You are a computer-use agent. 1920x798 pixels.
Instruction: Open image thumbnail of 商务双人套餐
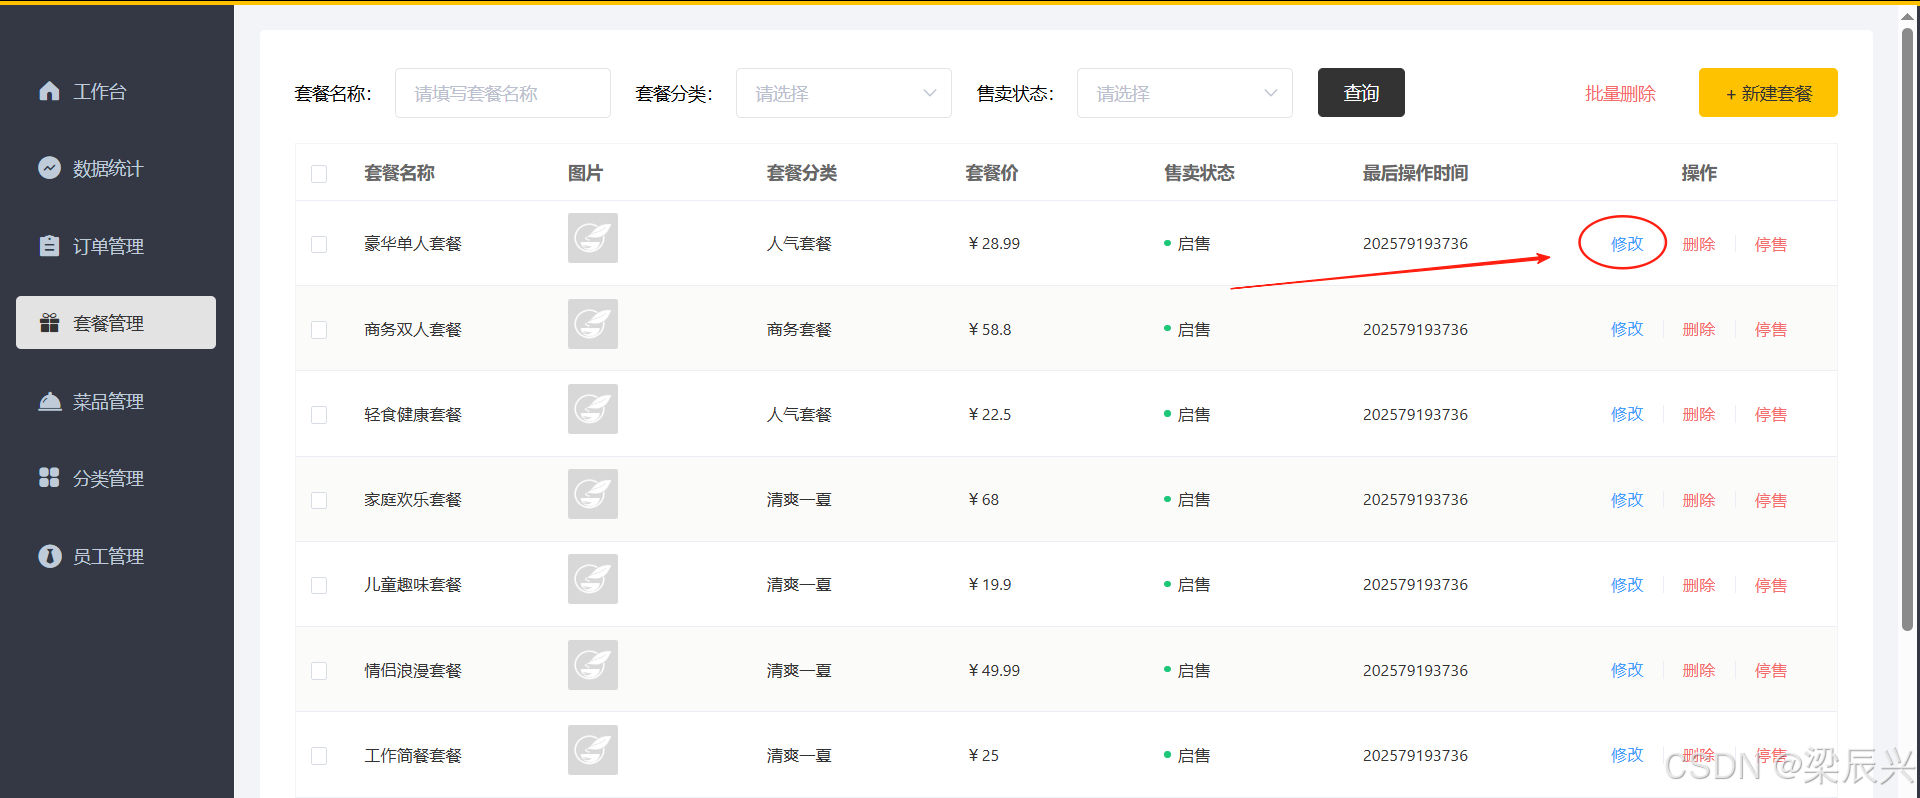tap(593, 324)
